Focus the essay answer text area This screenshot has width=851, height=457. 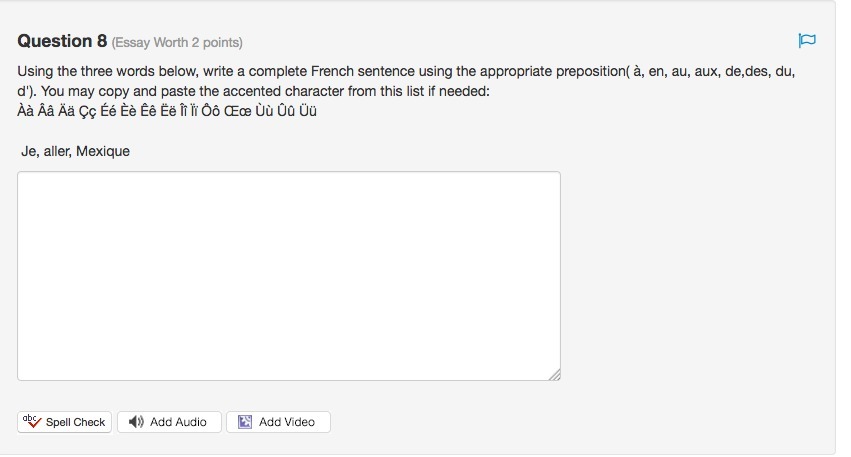click(x=288, y=275)
